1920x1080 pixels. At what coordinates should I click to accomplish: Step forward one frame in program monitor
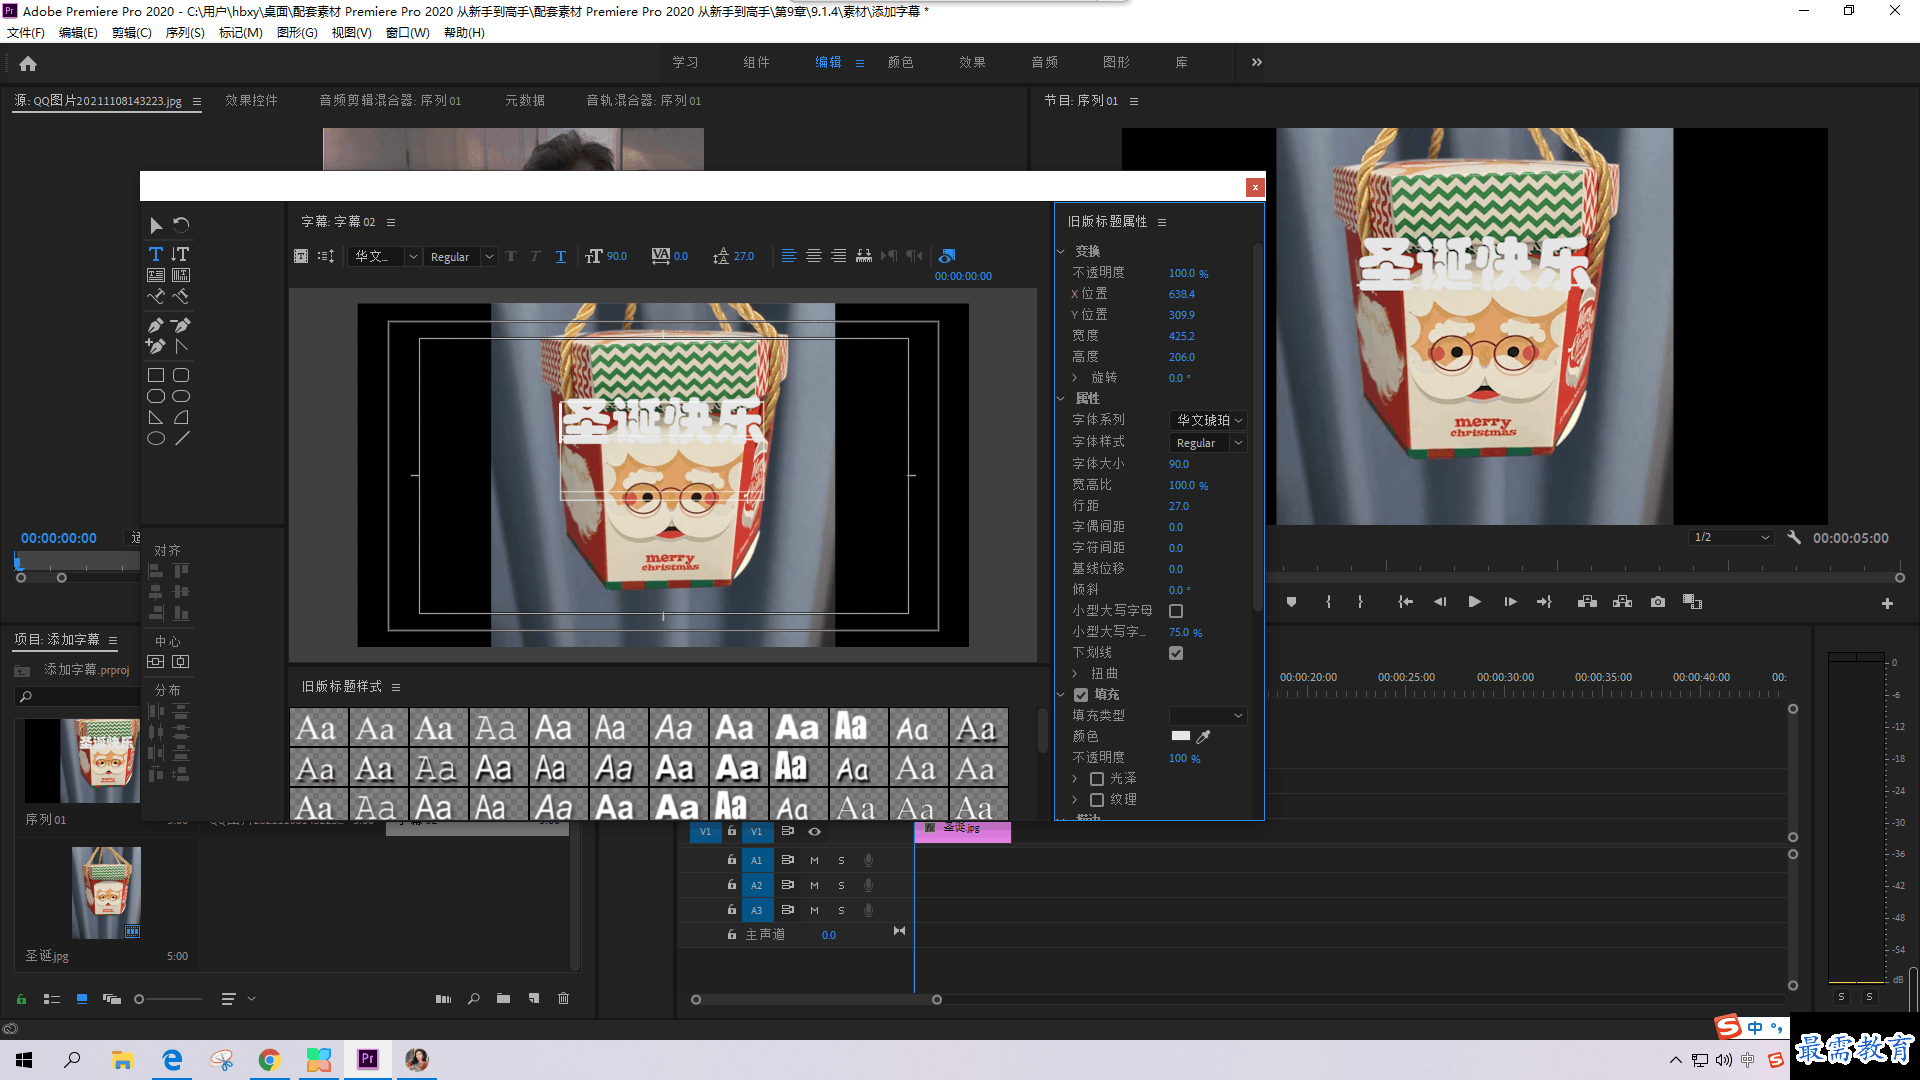[1510, 602]
